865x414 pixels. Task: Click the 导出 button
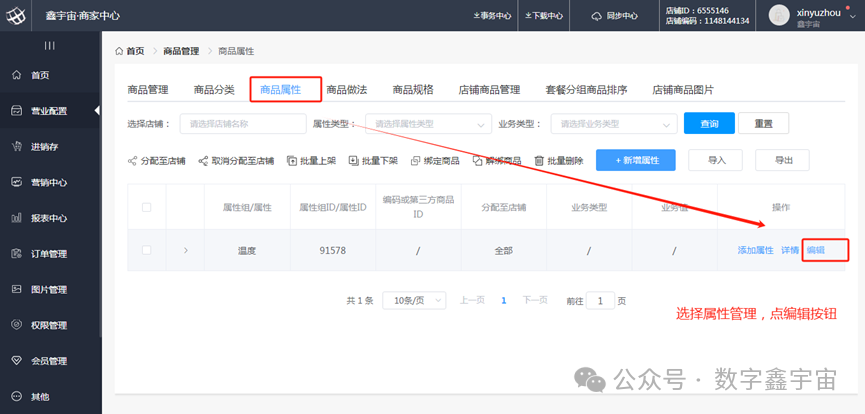pyautogui.click(x=782, y=160)
